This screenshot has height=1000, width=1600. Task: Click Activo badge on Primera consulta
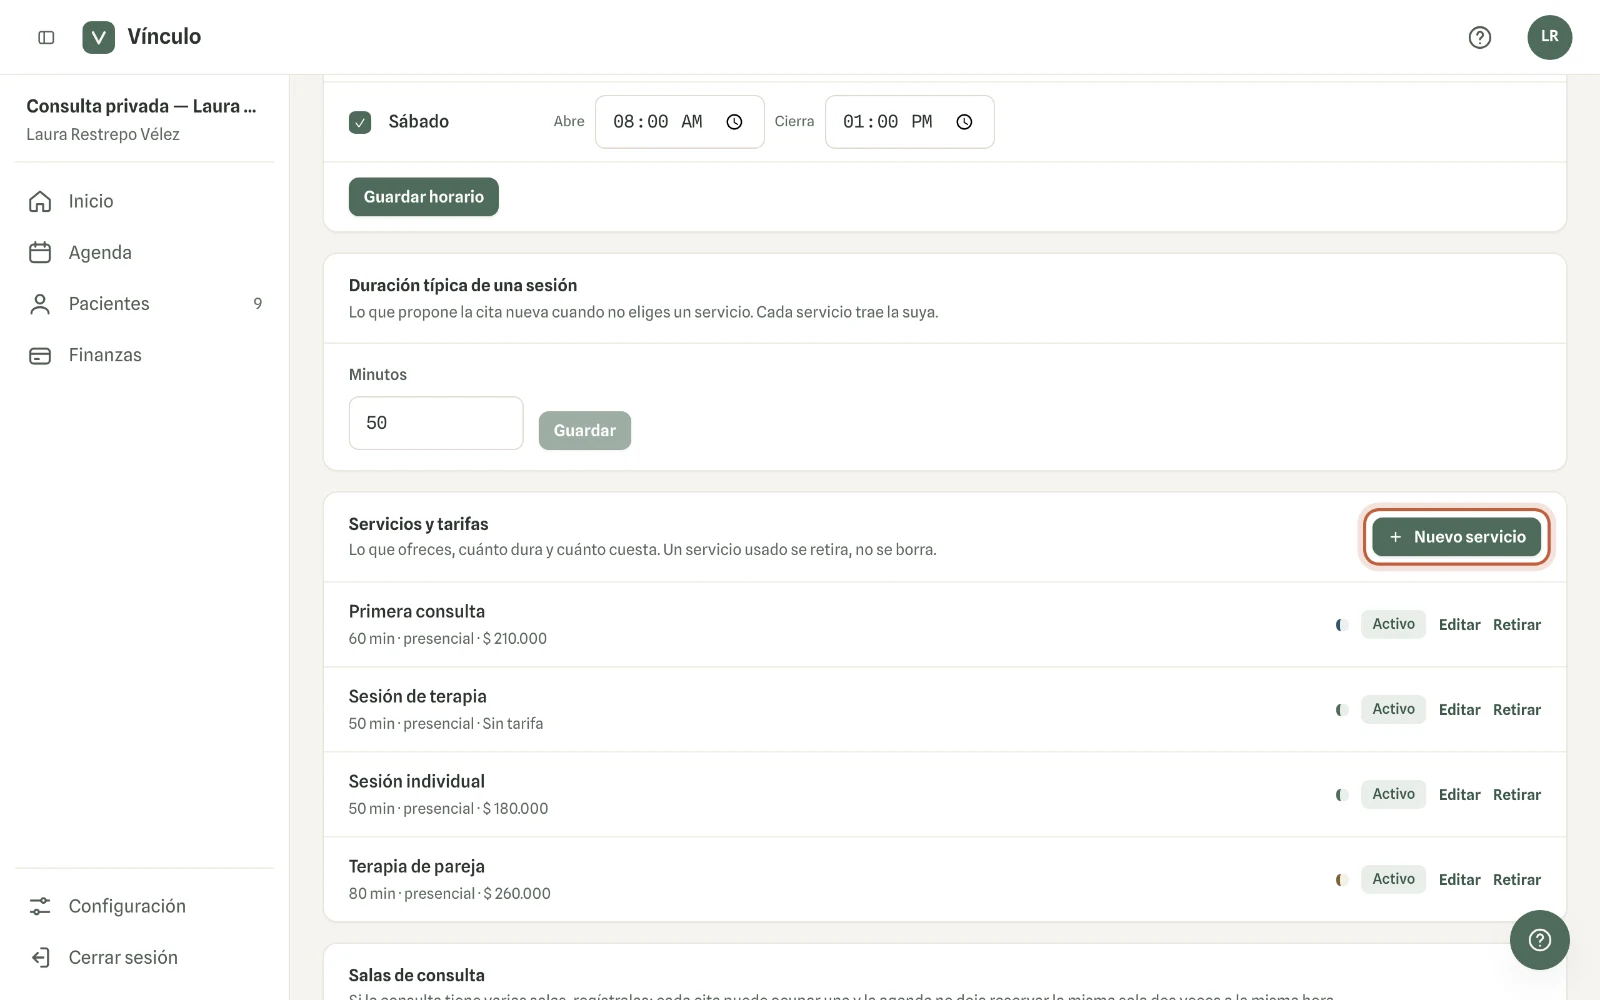1393,624
